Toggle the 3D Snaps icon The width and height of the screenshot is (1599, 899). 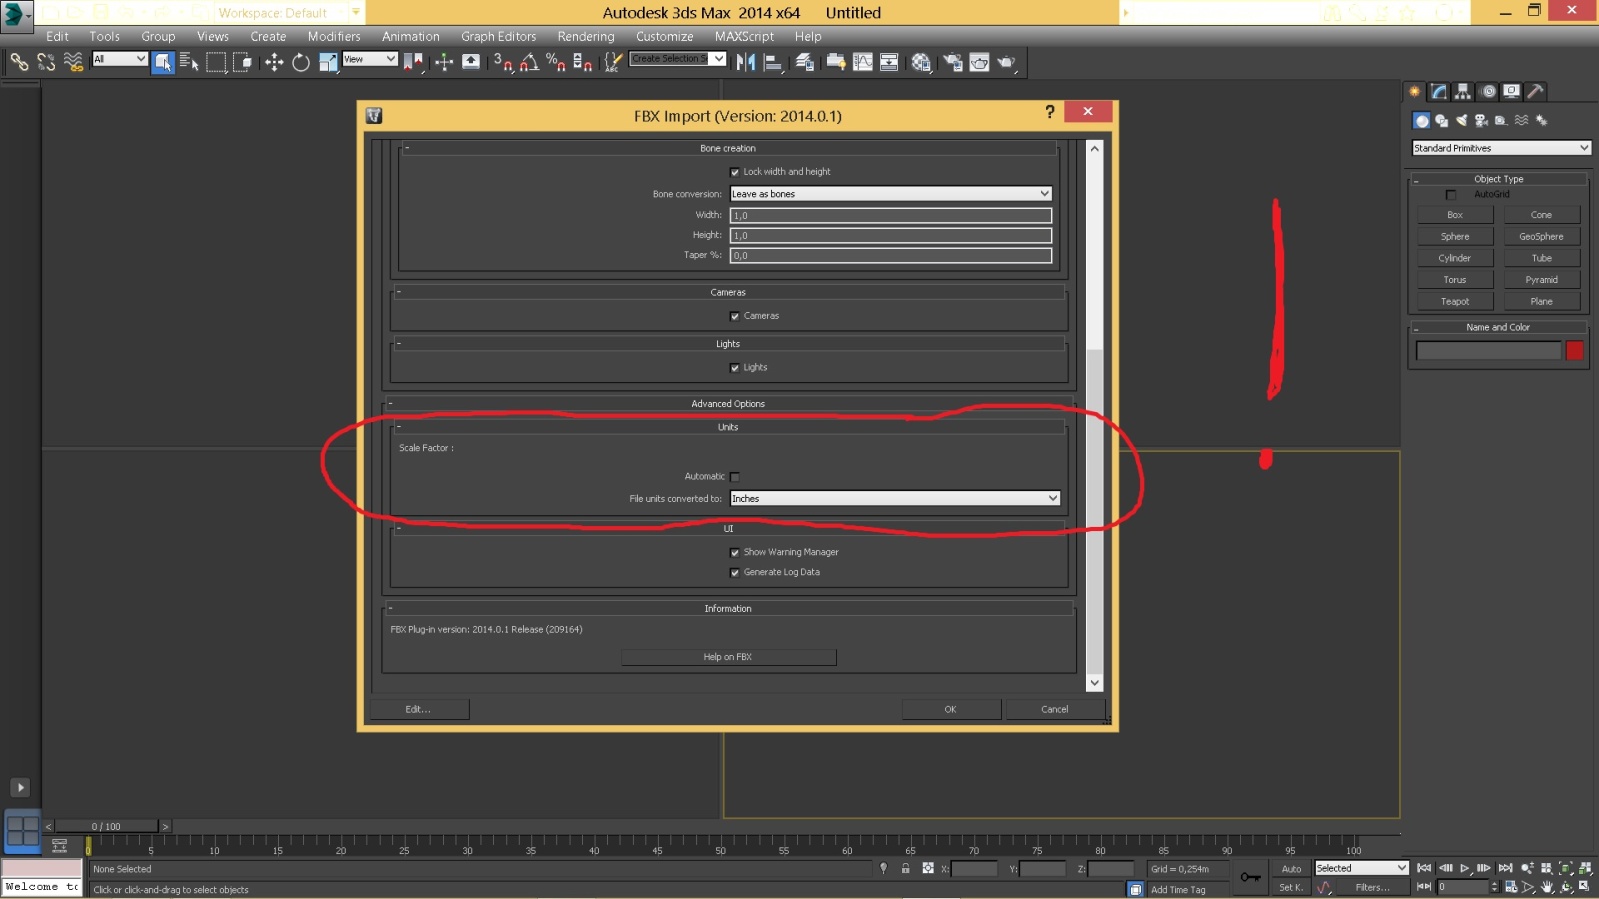point(503,62)
